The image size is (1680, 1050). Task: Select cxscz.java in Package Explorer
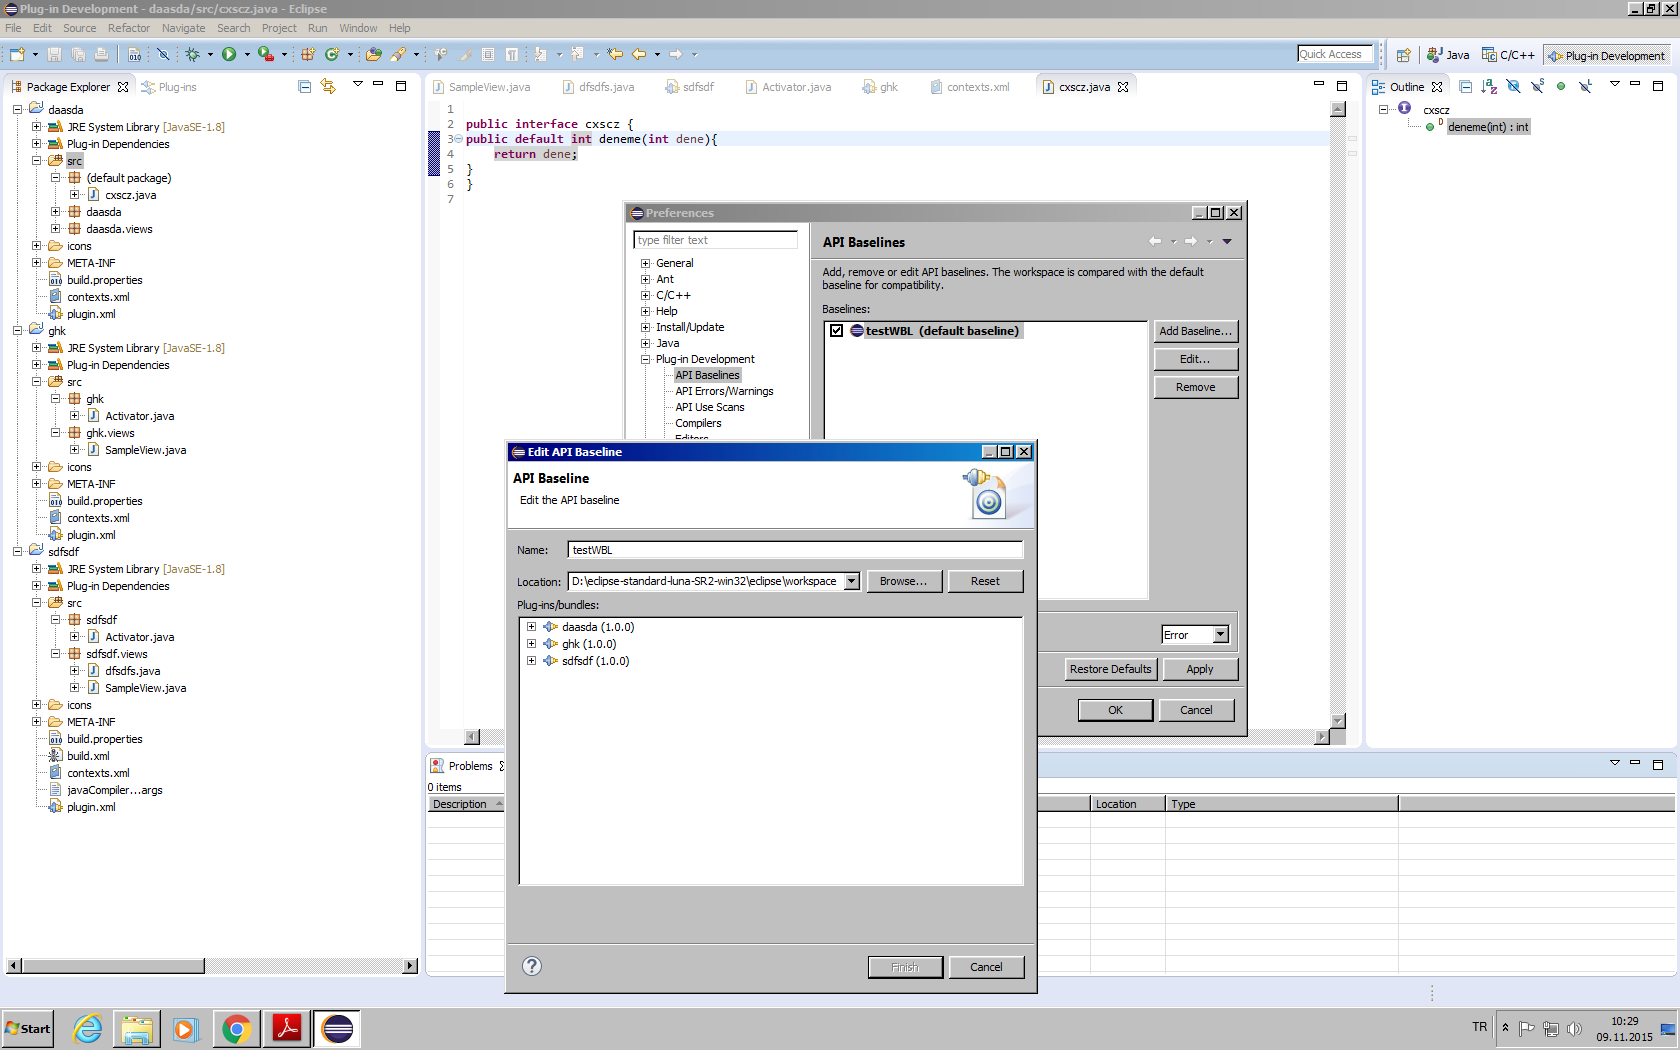coord(131,195)
